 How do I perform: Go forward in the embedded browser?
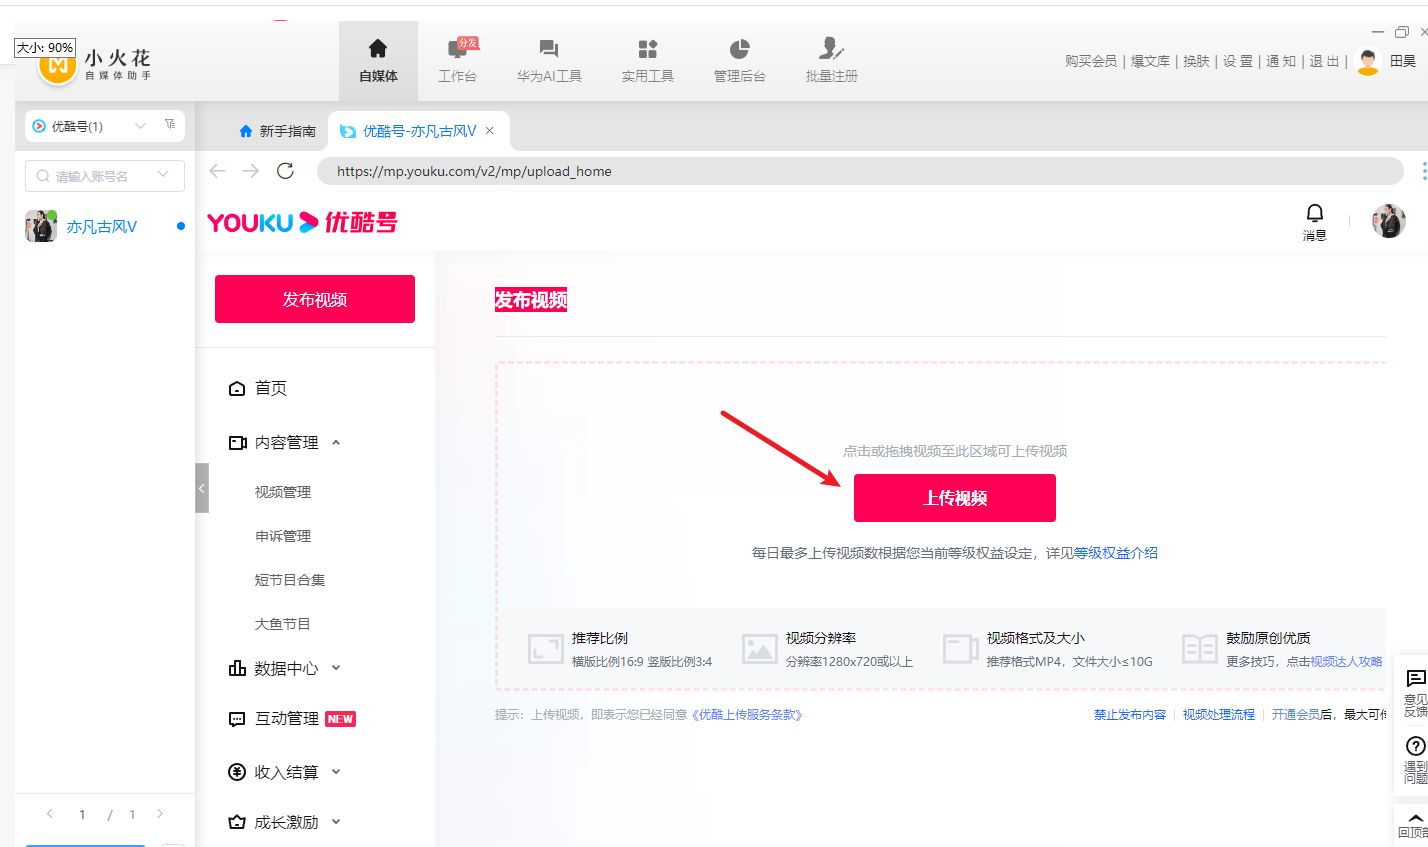tap(251, 171)
